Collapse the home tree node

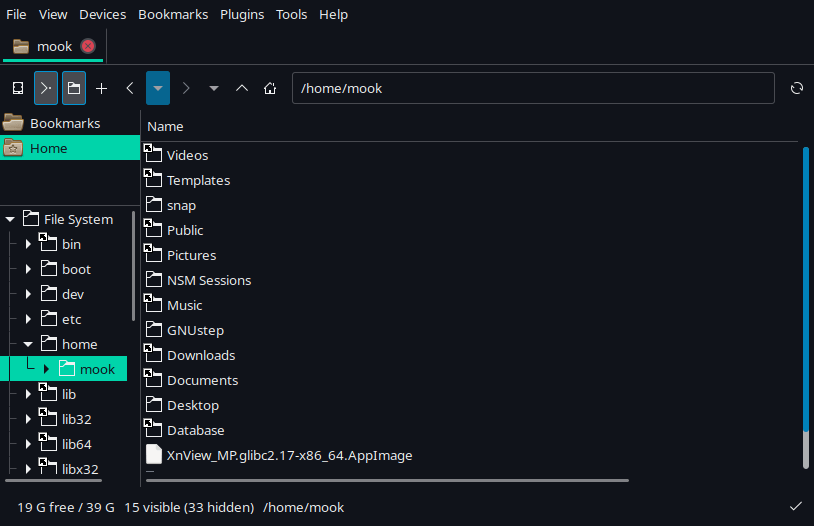click(28, 344)
